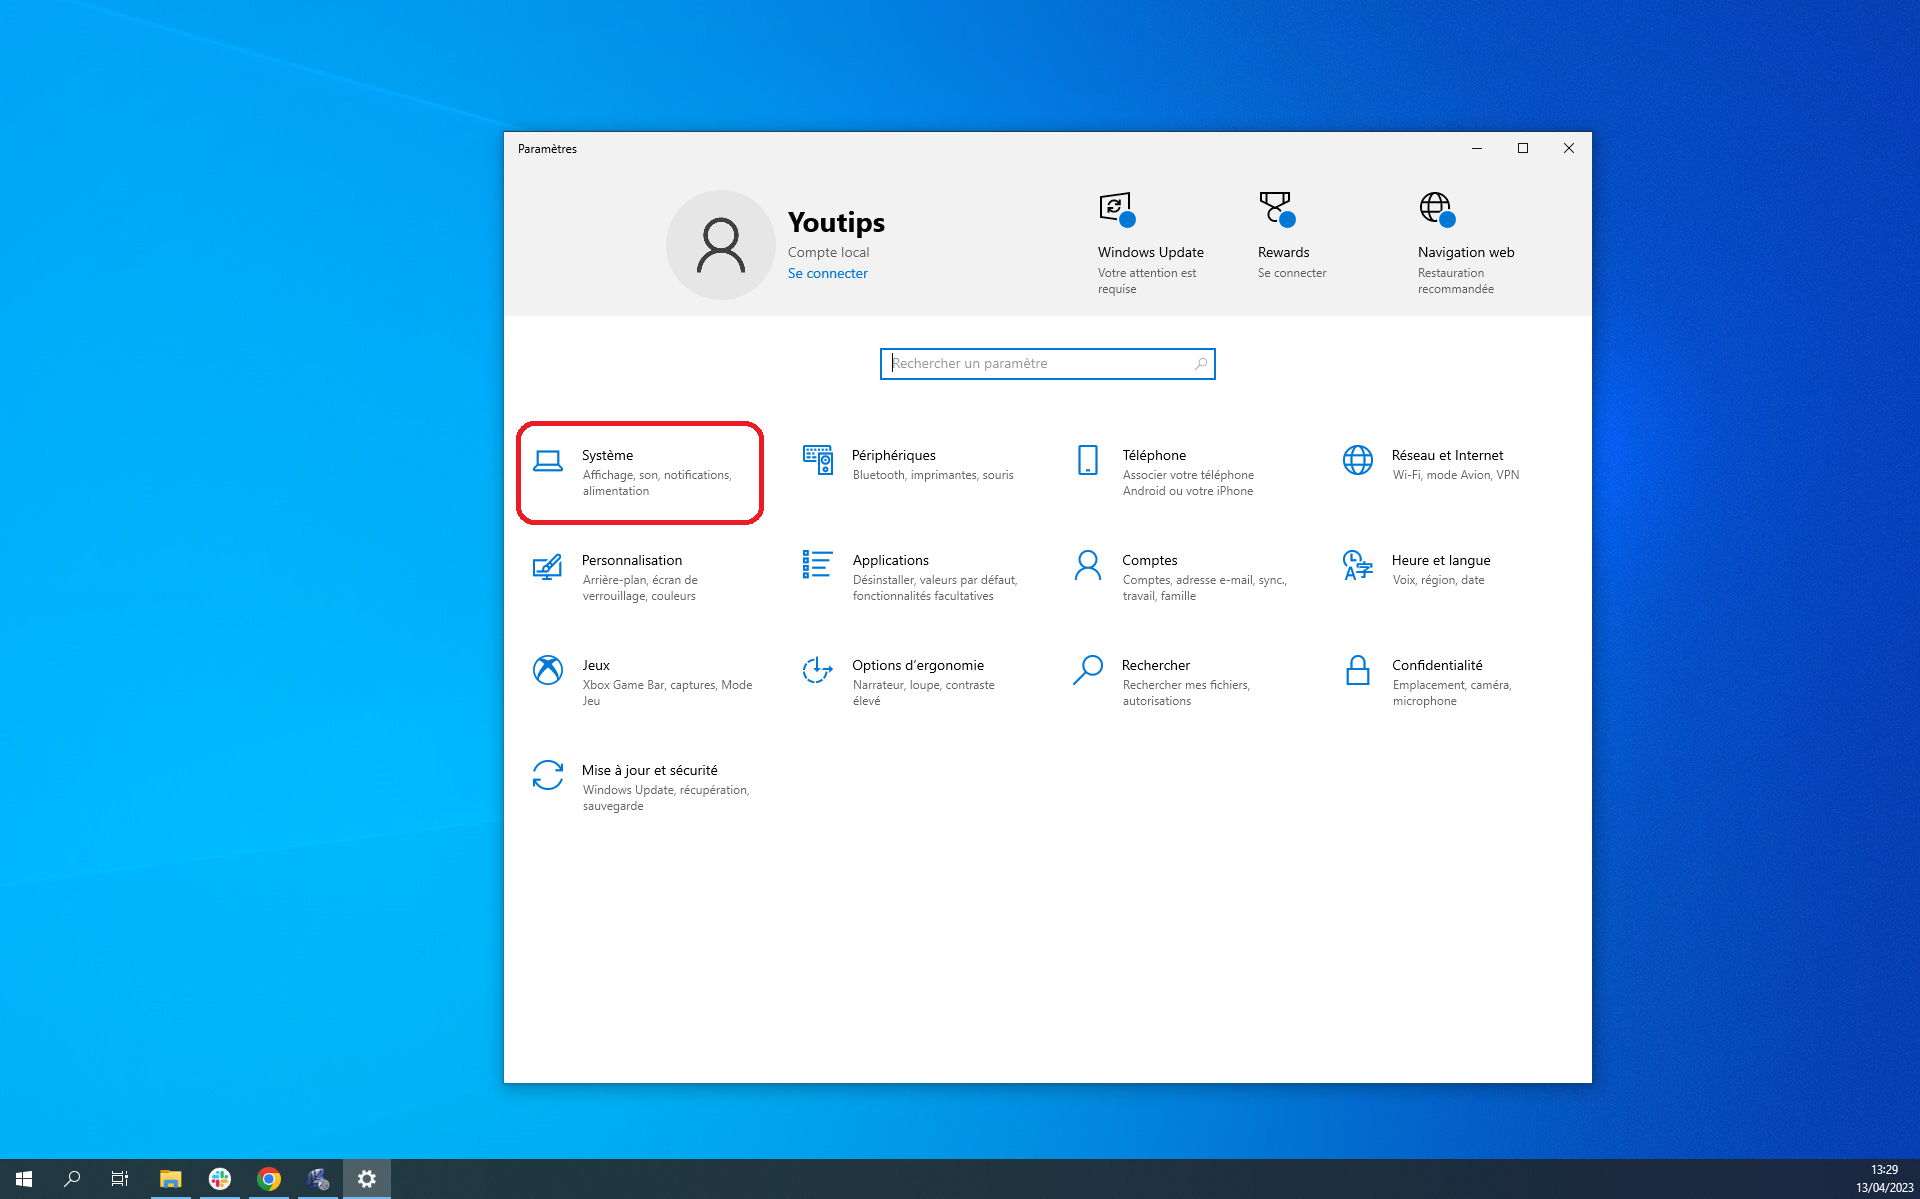Open Réseau et Internet globe icon
1920x1199 pixels.
click(x=1357, y=460)
